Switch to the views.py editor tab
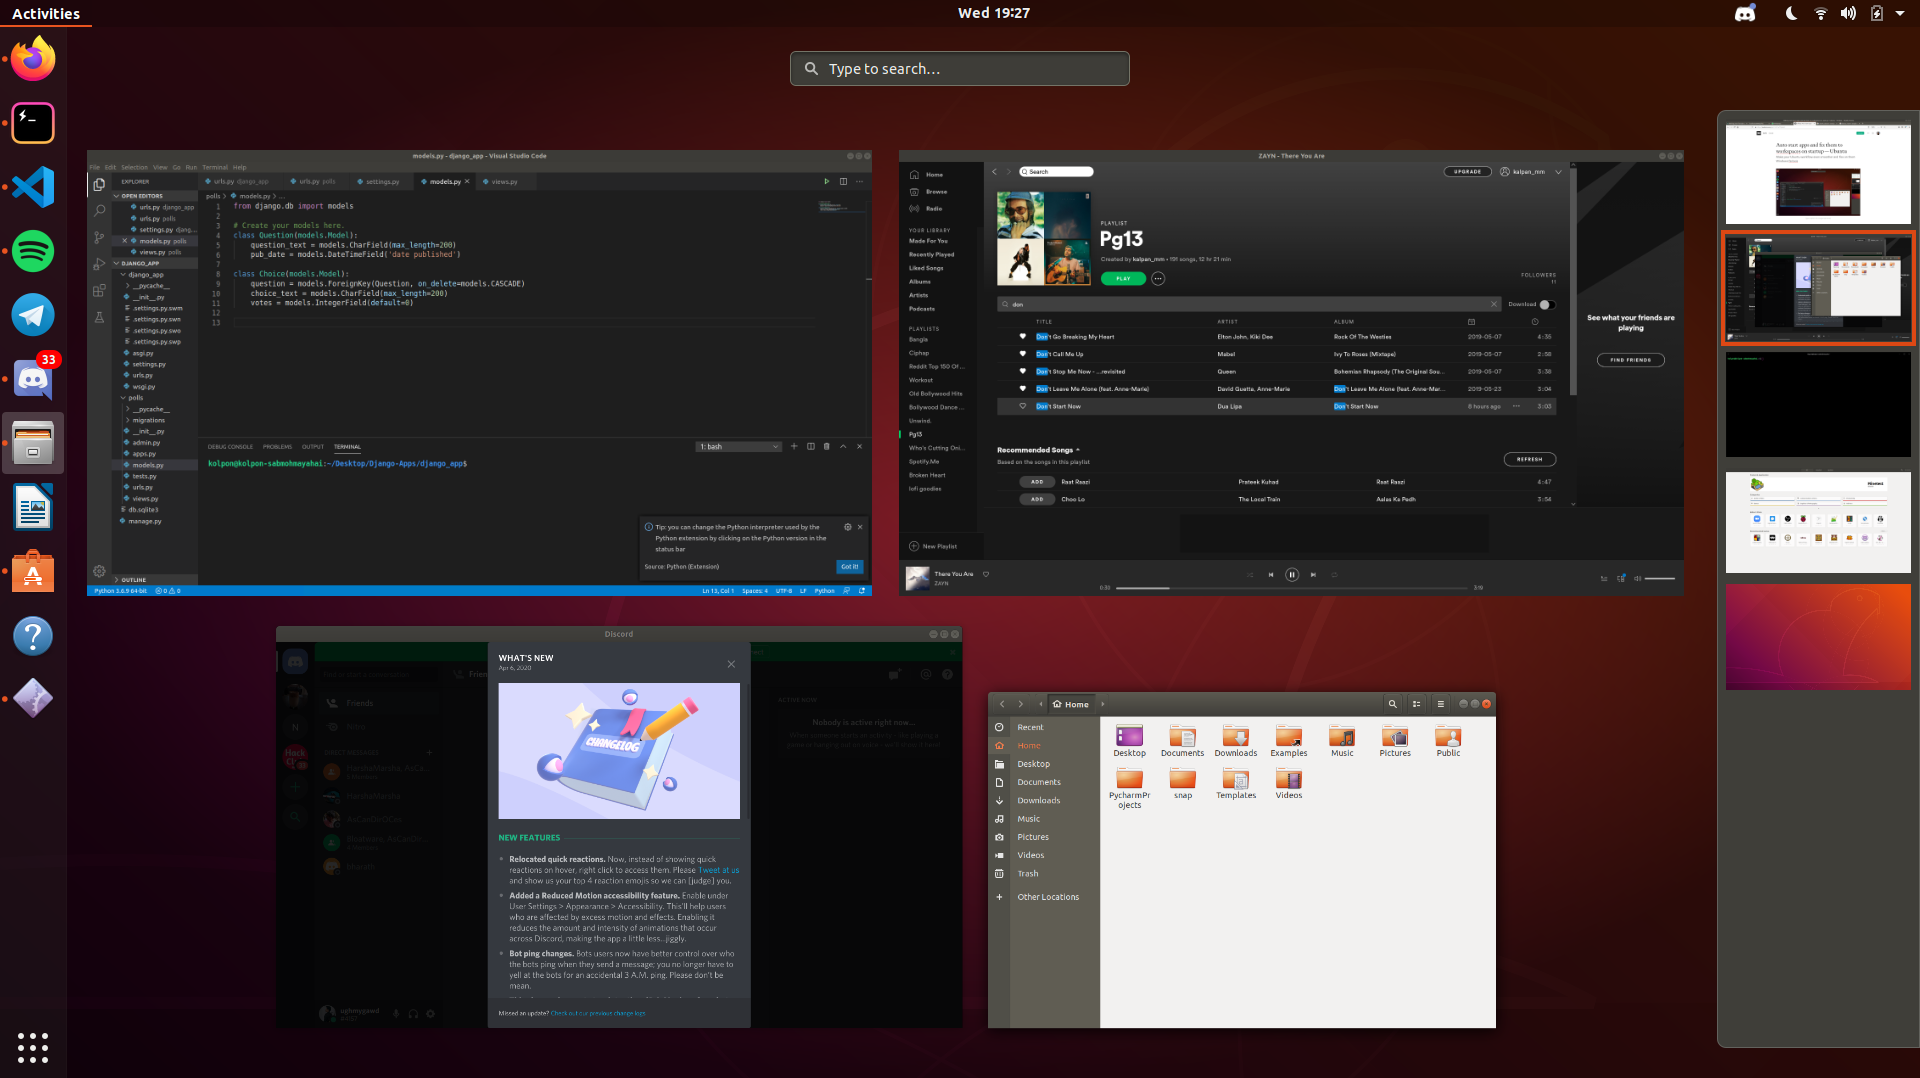This screenshot has height=1078, width=1920. [x=505, y=182]
